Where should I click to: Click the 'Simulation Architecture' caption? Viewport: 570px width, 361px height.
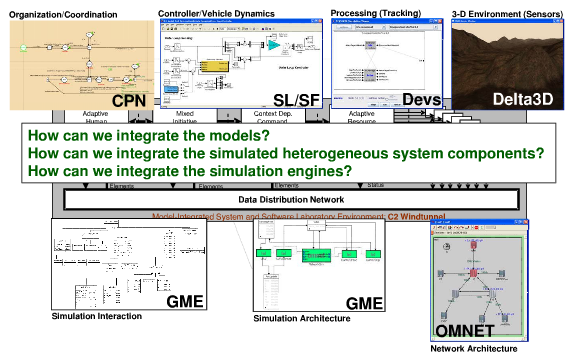(302, 318)
